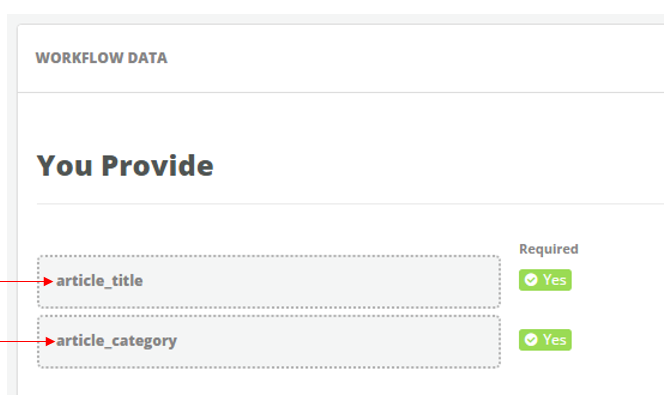669x398 pixels.
Task: Select the article_category dotted field box
Action: tap(269, 342)
